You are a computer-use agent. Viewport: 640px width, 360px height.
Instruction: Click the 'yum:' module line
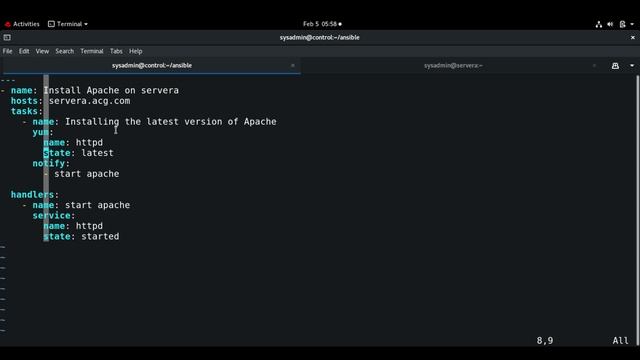pyautogui.click(x=43, y=132)
